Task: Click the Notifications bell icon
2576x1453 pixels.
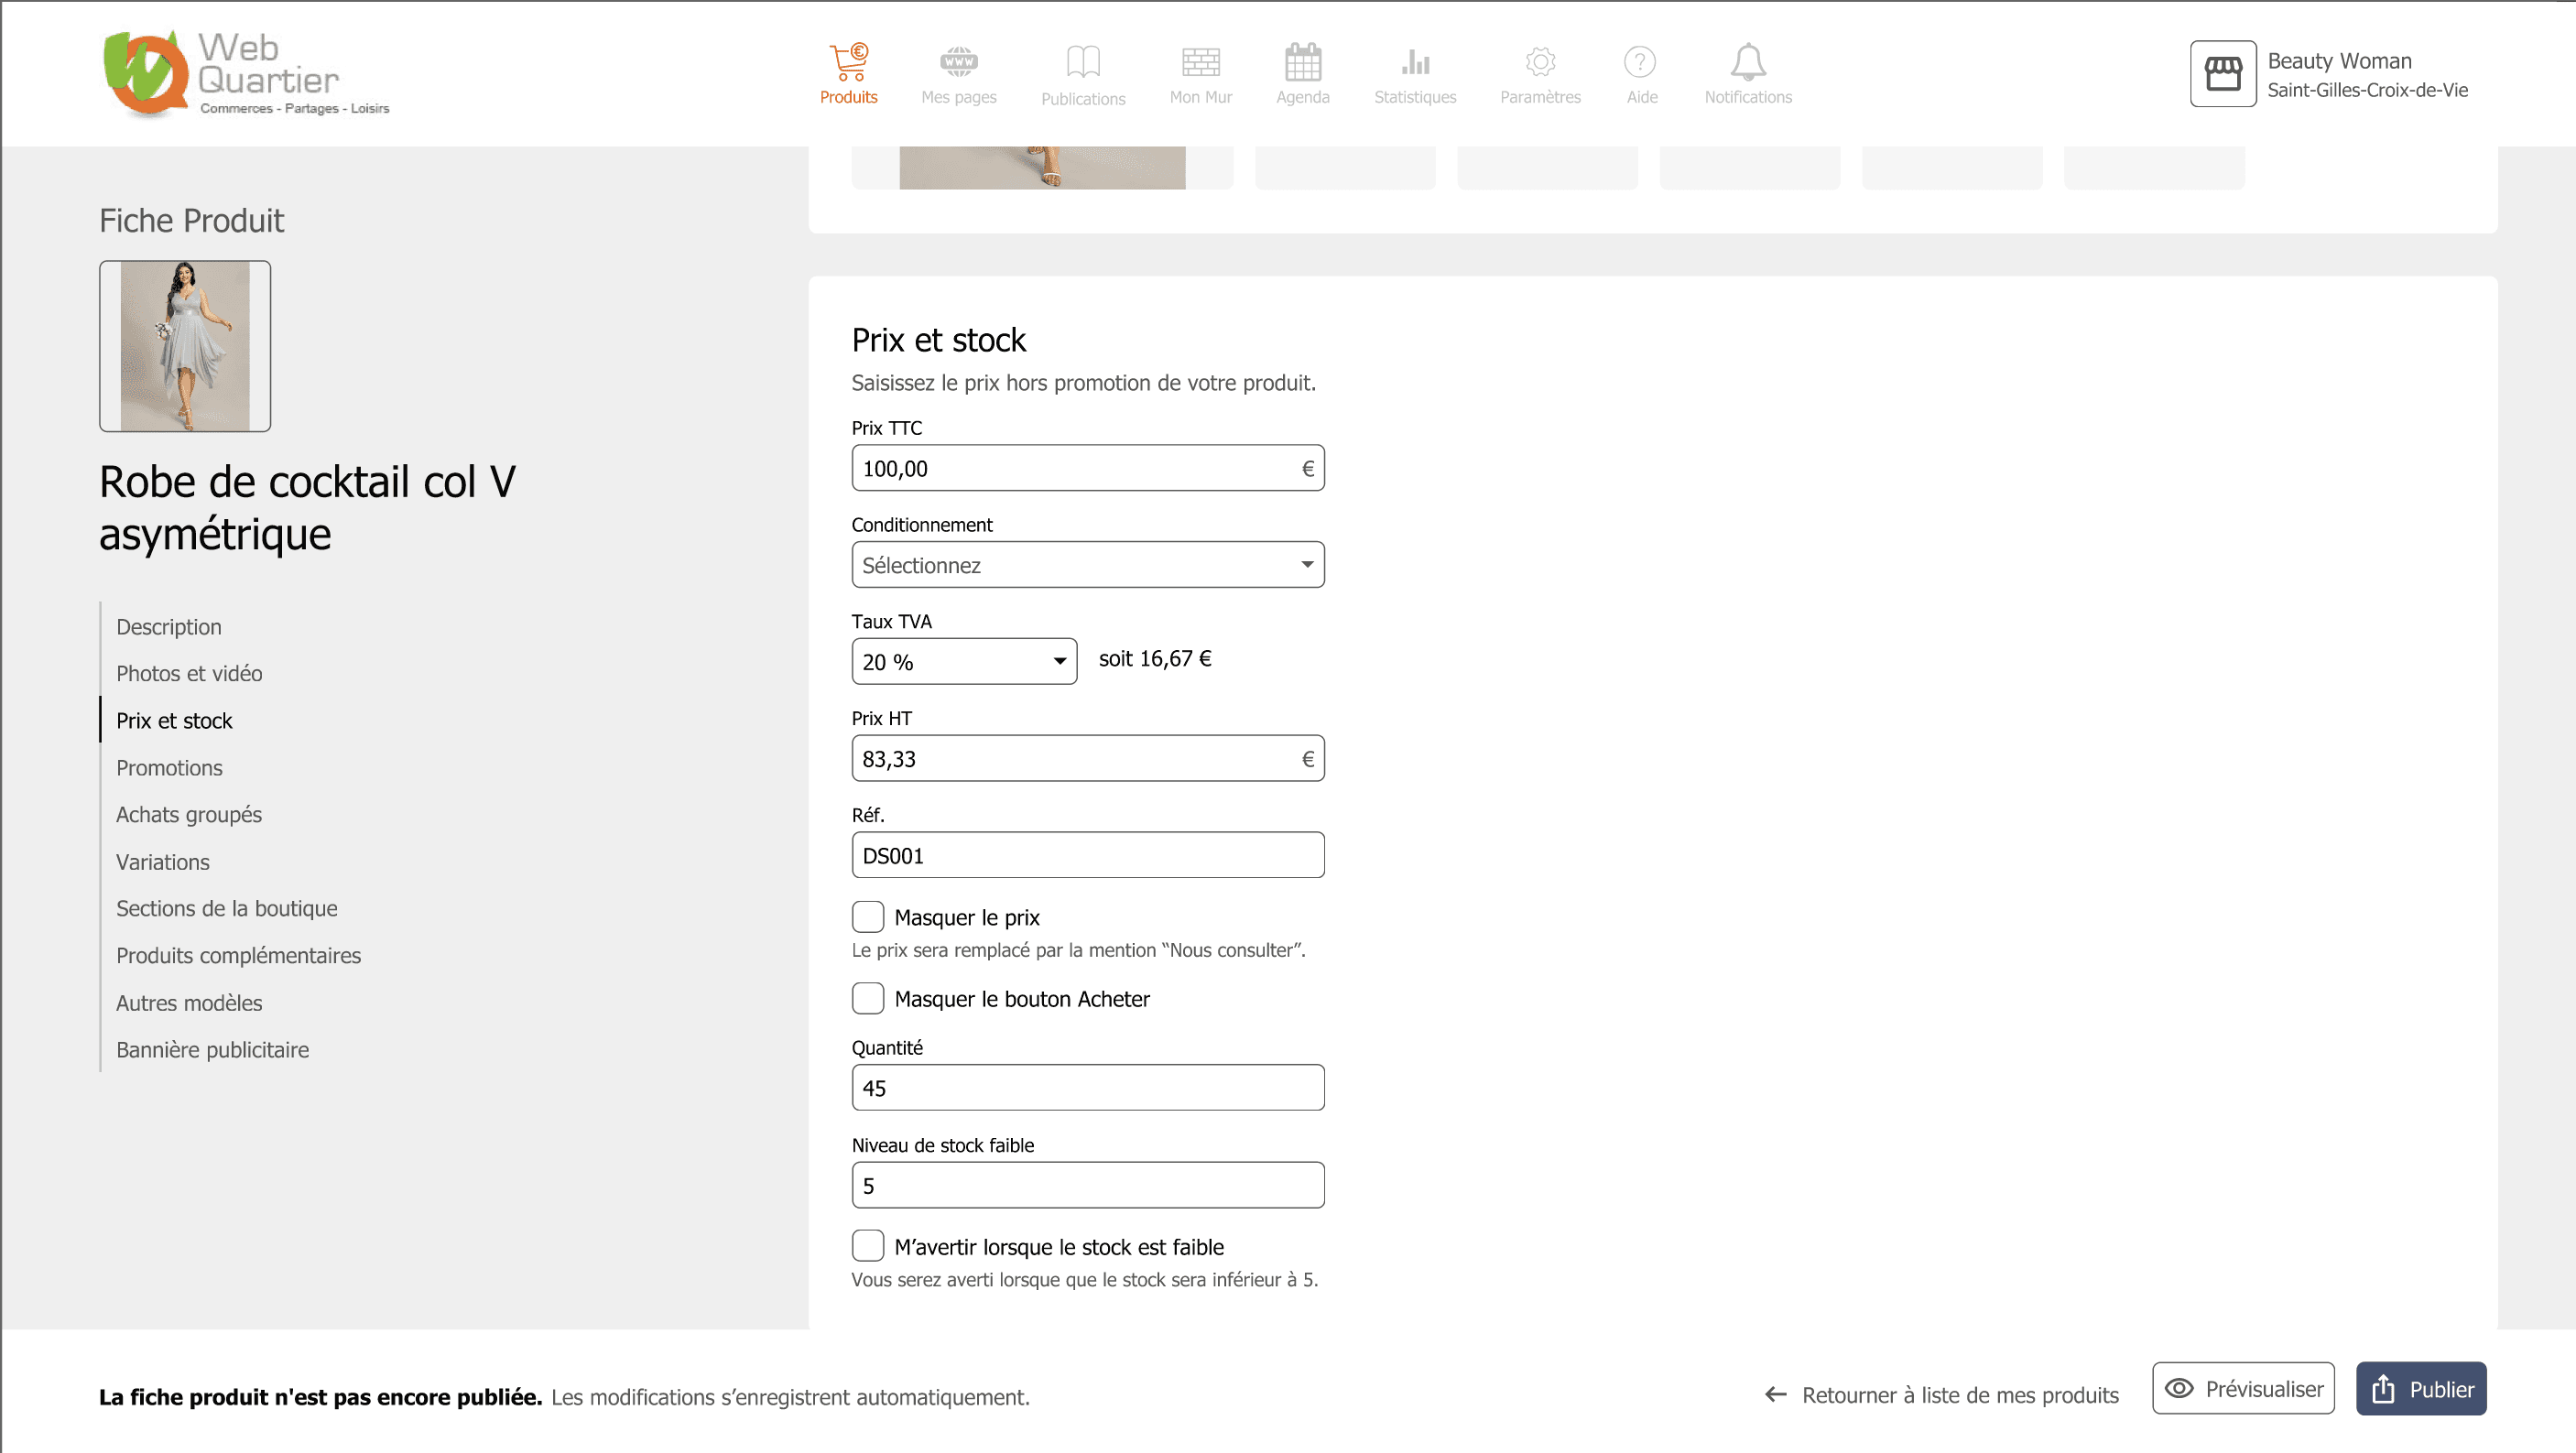Action: pyautogui.click(x=1747, y=63)
